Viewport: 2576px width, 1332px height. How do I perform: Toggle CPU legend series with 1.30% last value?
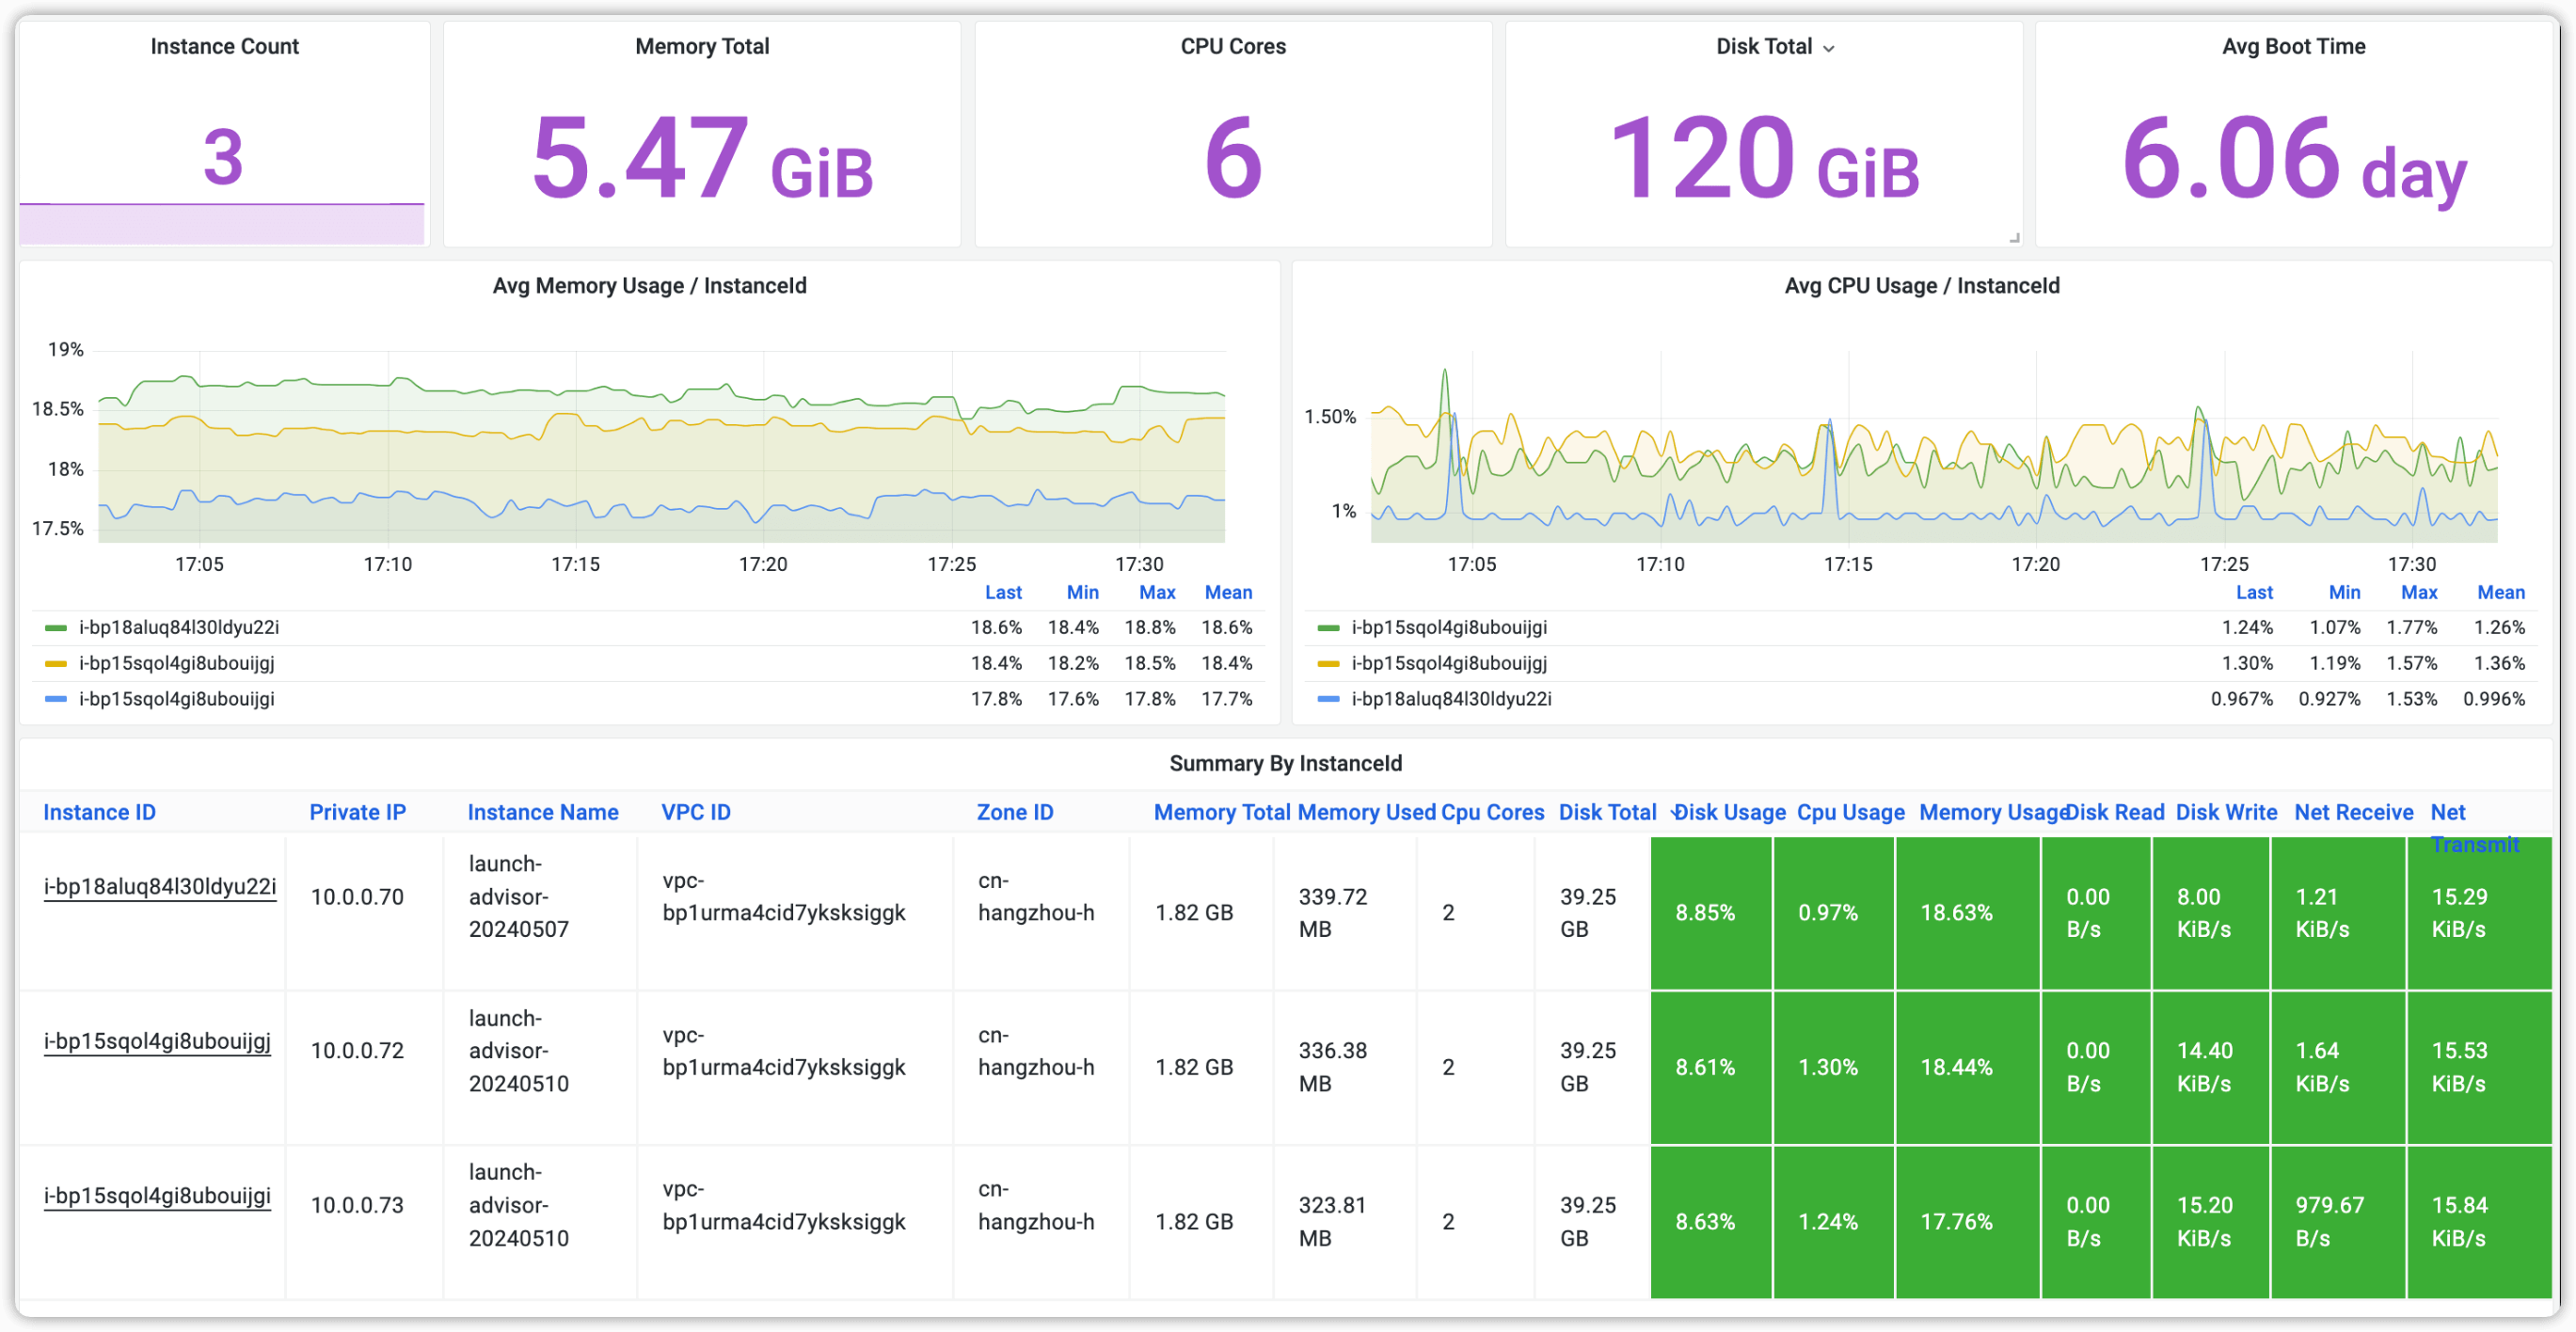pyautogui.click(x=1449, y=664)
